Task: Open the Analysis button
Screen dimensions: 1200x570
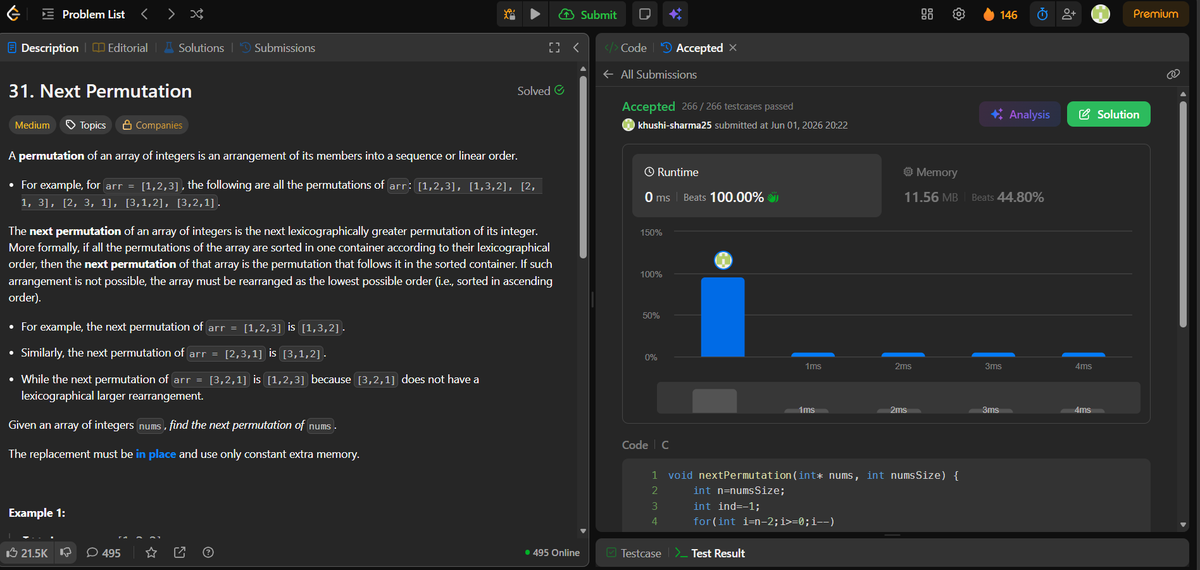Action: point(1019,115)
